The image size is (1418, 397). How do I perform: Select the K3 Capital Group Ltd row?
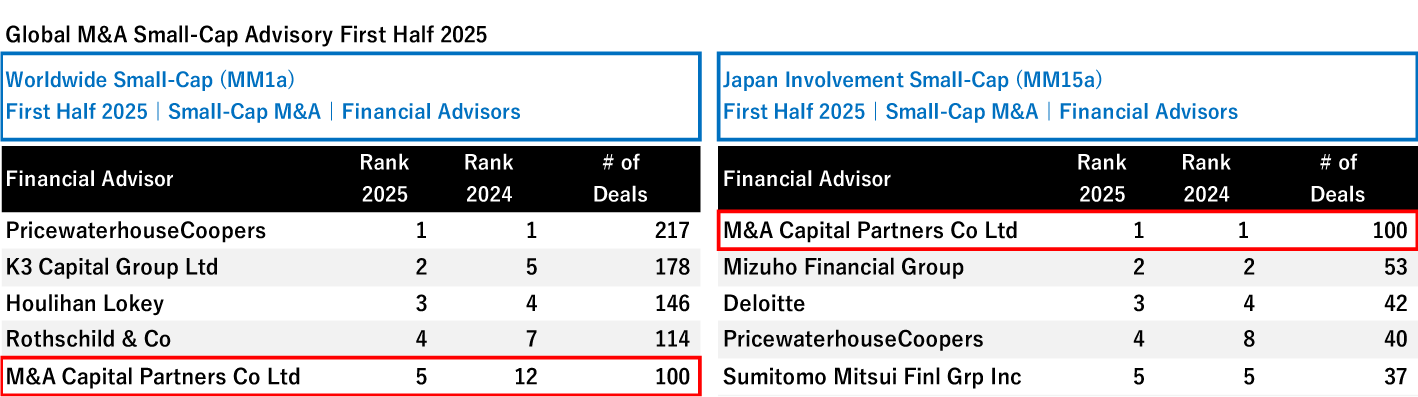coord(350,267)
